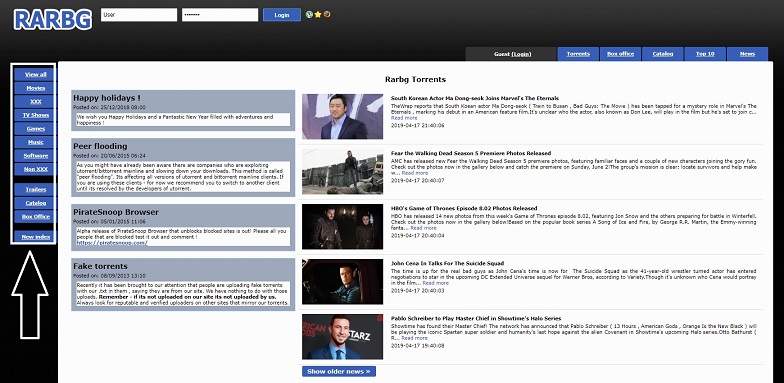Open the Pablo Schreiber Master Chief headline
Viewport: 784px width, 383px height.
tap(476, 318)
